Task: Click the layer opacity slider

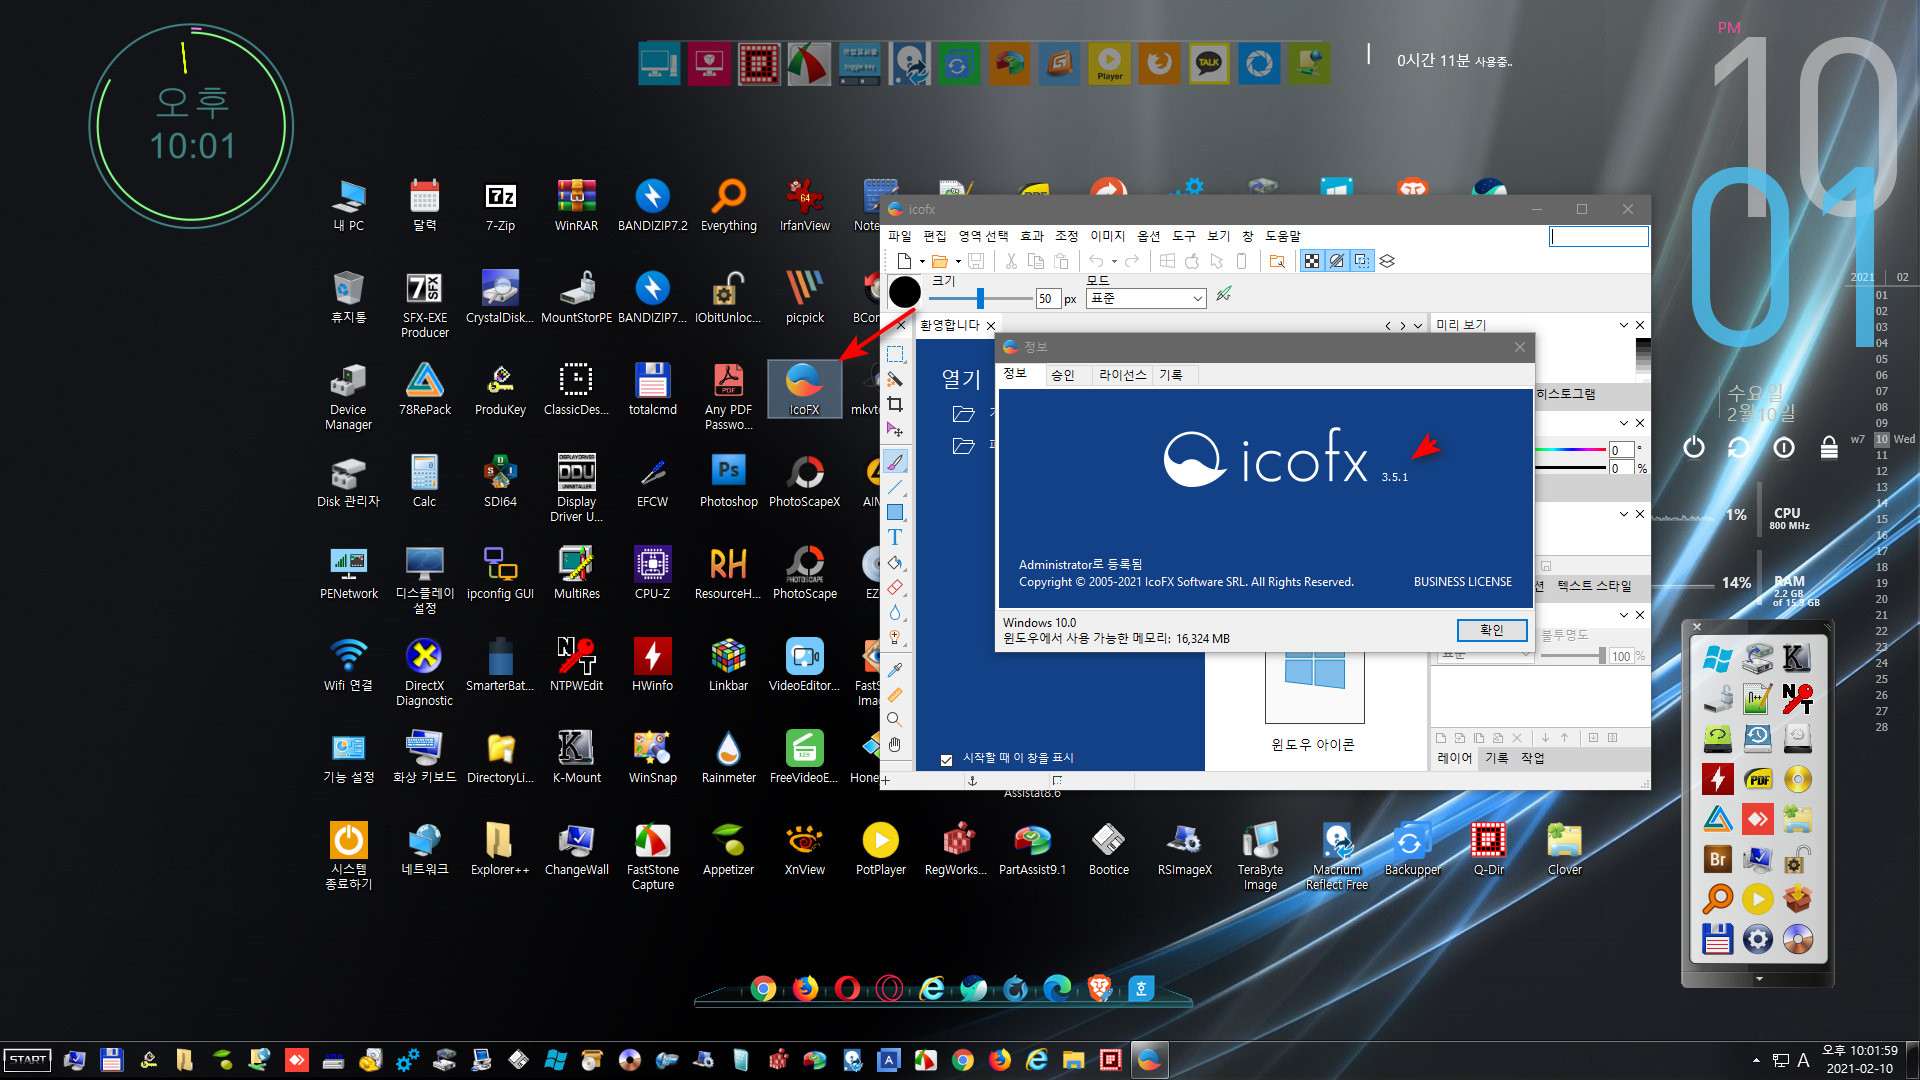Action: pos(1572,656)
